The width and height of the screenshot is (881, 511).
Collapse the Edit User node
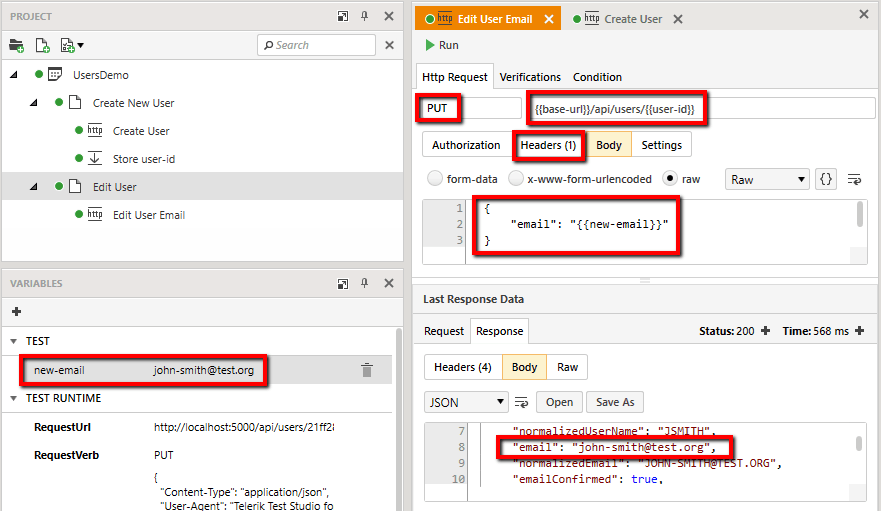pos(34,186)
